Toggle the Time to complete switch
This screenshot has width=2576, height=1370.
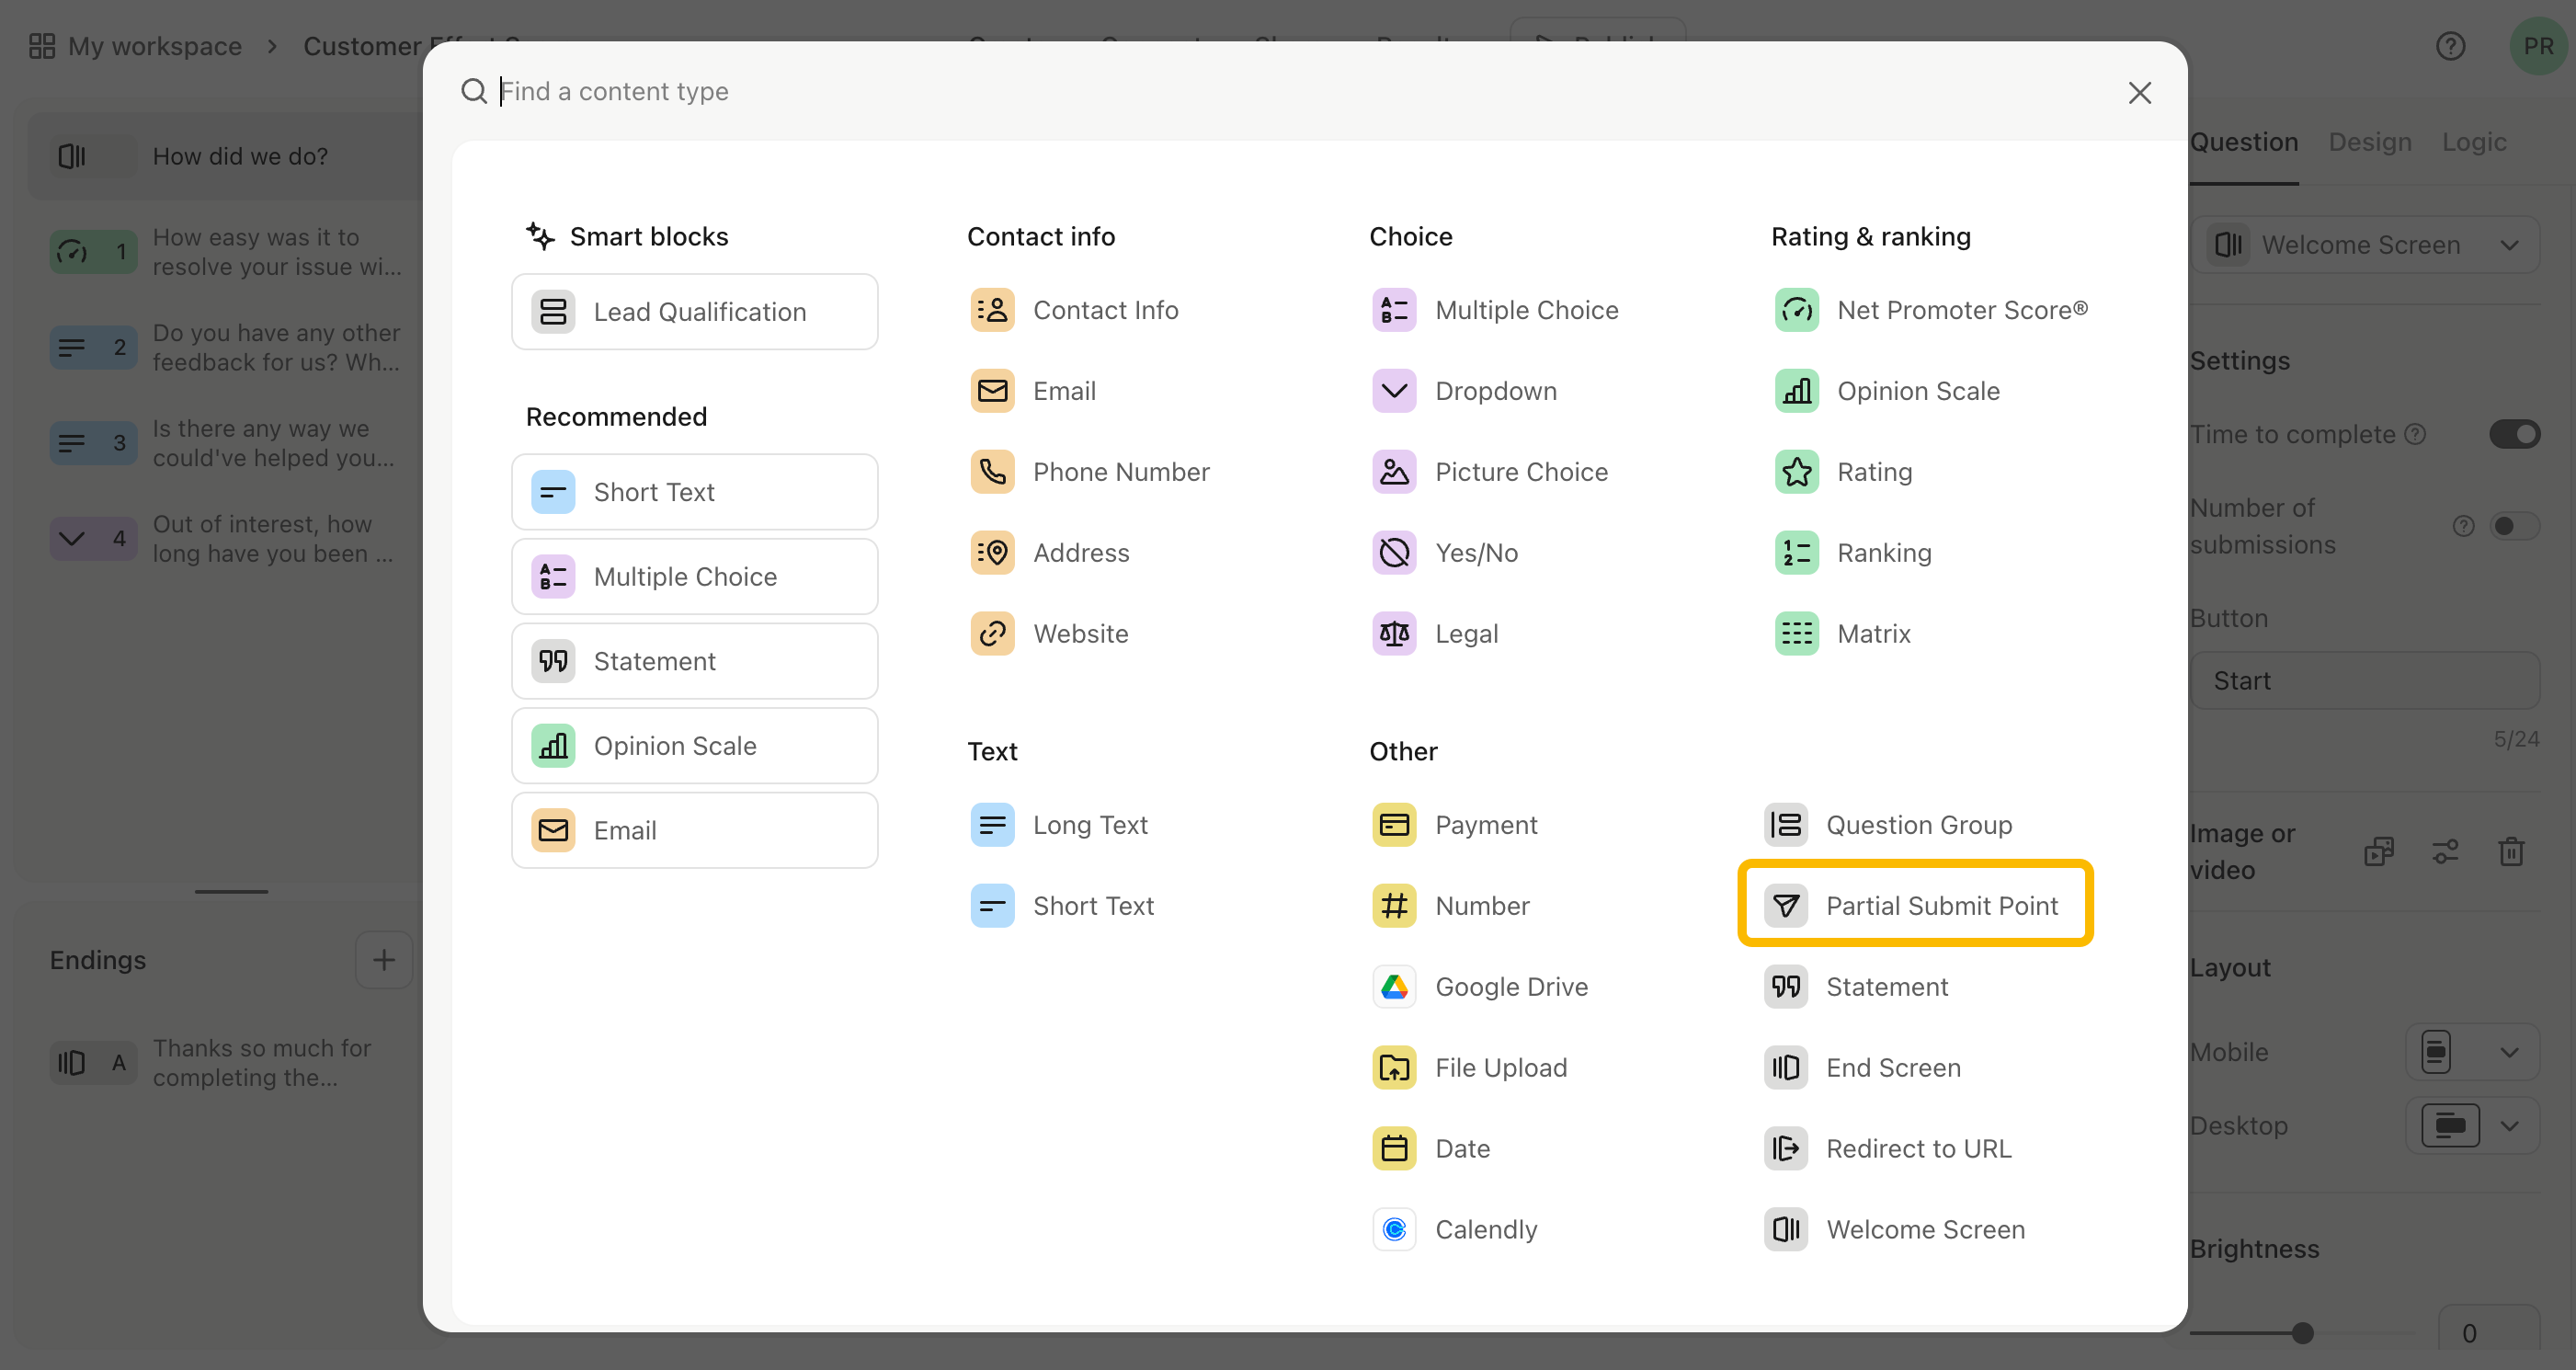[x=2514, y=434]
